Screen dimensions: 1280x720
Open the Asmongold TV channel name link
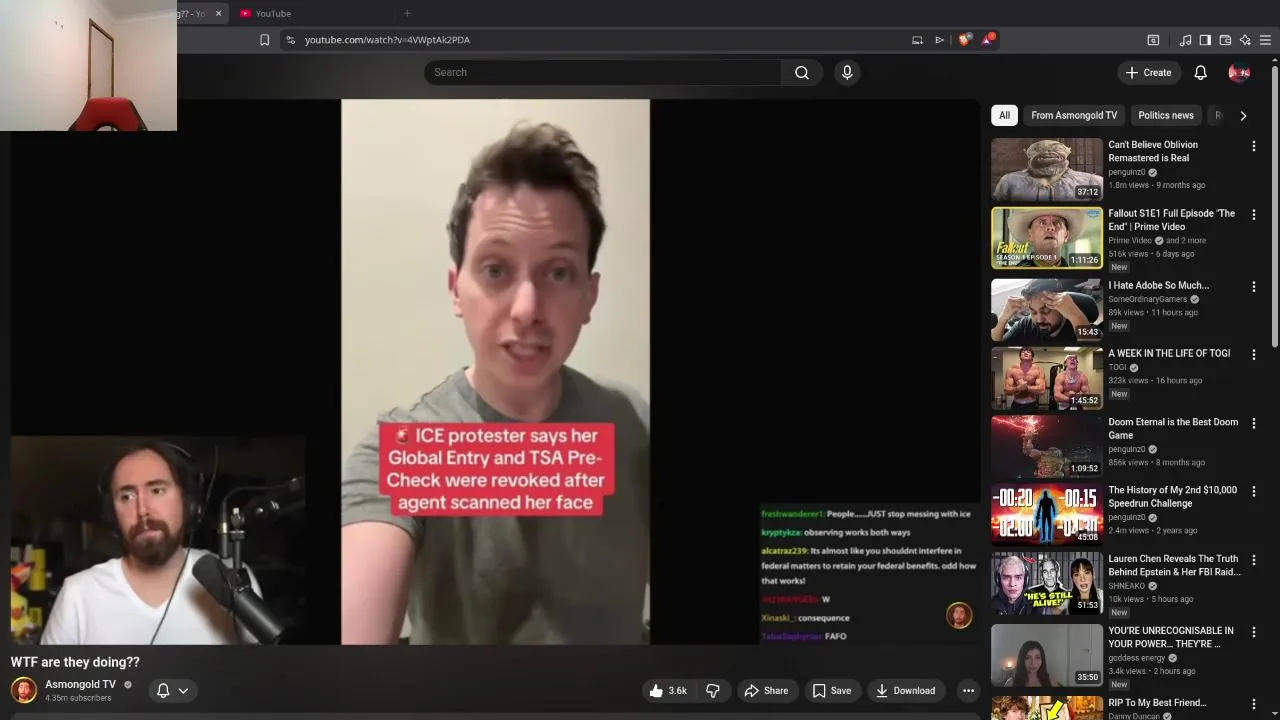pyautogui.click(x=80, y=684)
